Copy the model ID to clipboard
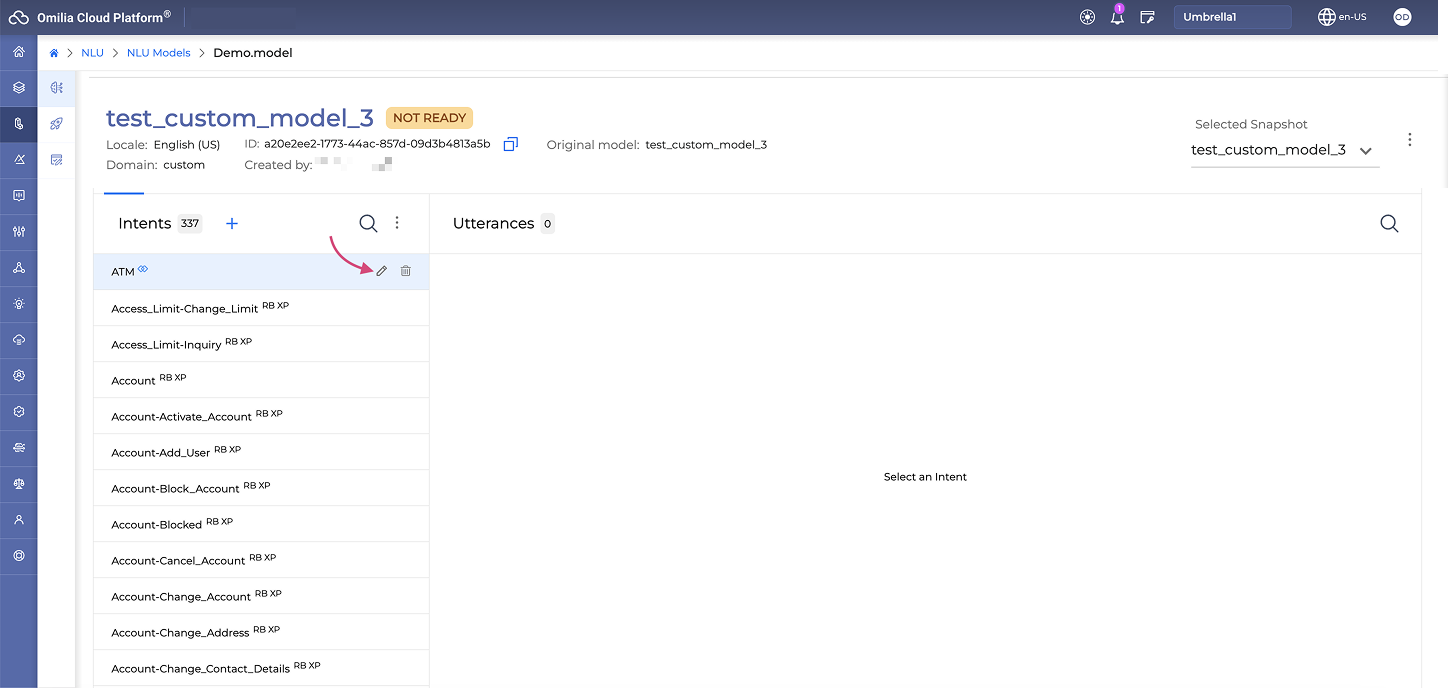Viewport: 1448px width, 688px height. (x=510, y=144)
